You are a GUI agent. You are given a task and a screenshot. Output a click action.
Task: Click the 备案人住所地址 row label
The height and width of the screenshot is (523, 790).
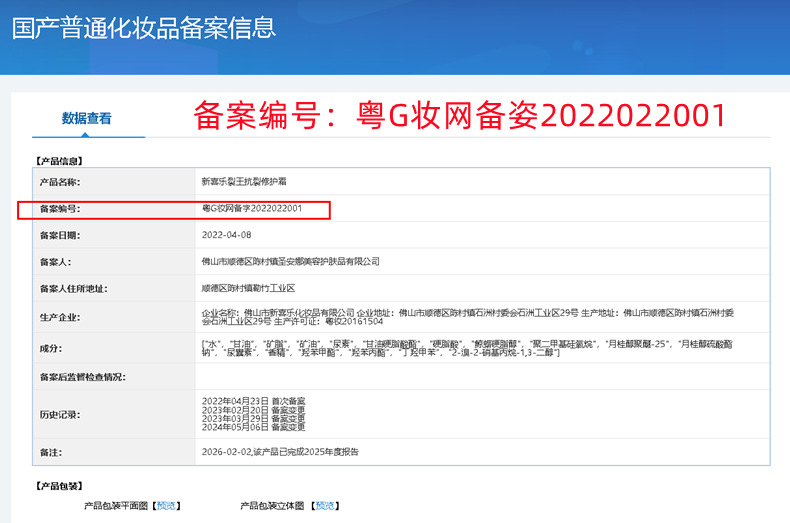74,289
